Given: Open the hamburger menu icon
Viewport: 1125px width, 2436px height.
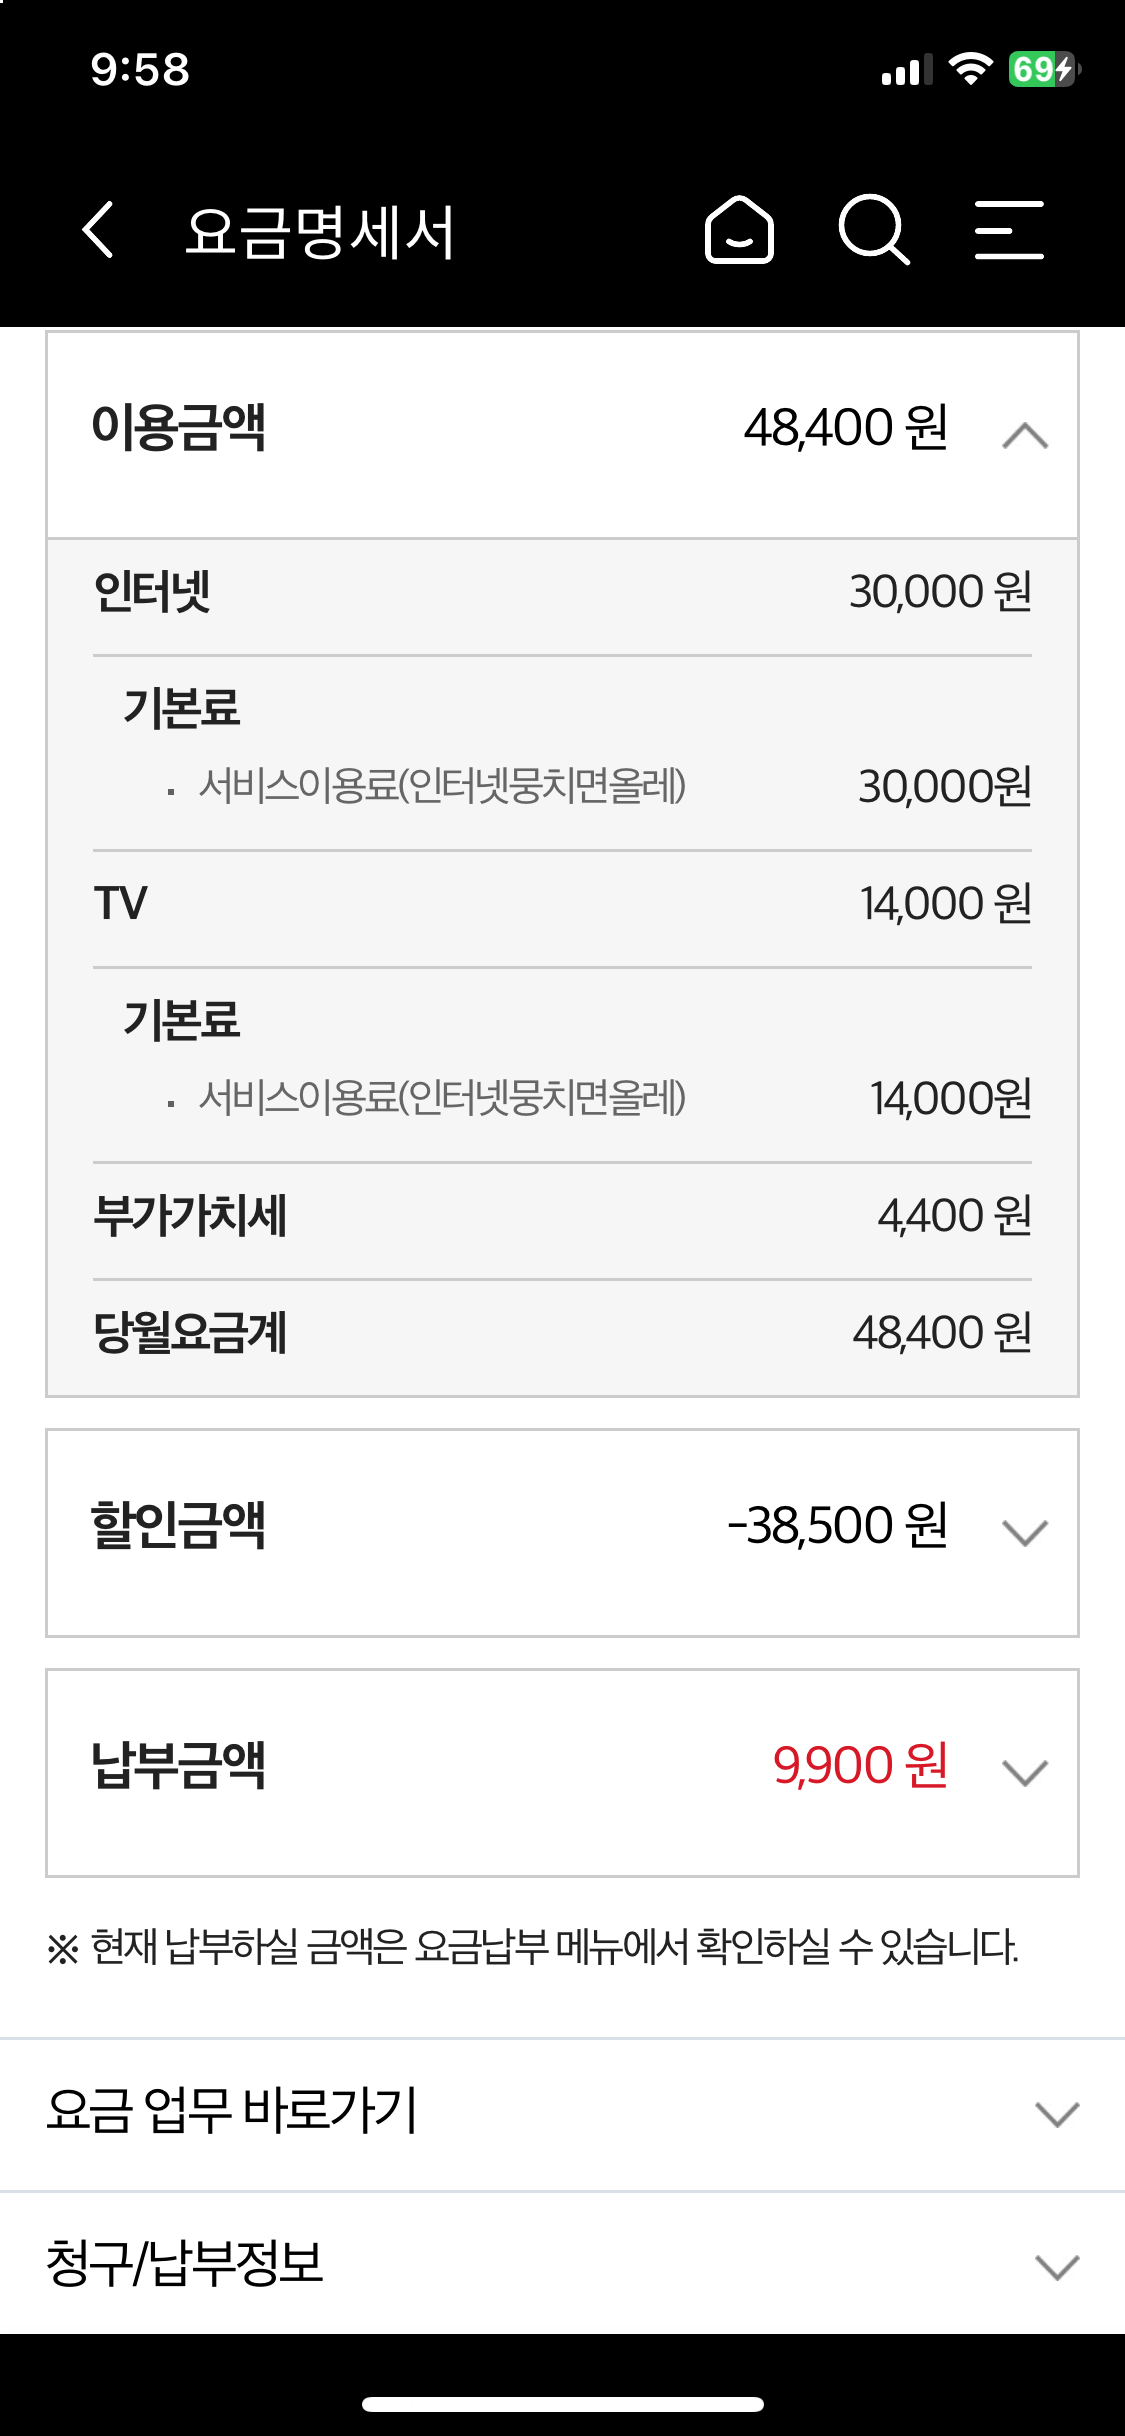Looking at the screenshot, I should (x=1009, y=230).
